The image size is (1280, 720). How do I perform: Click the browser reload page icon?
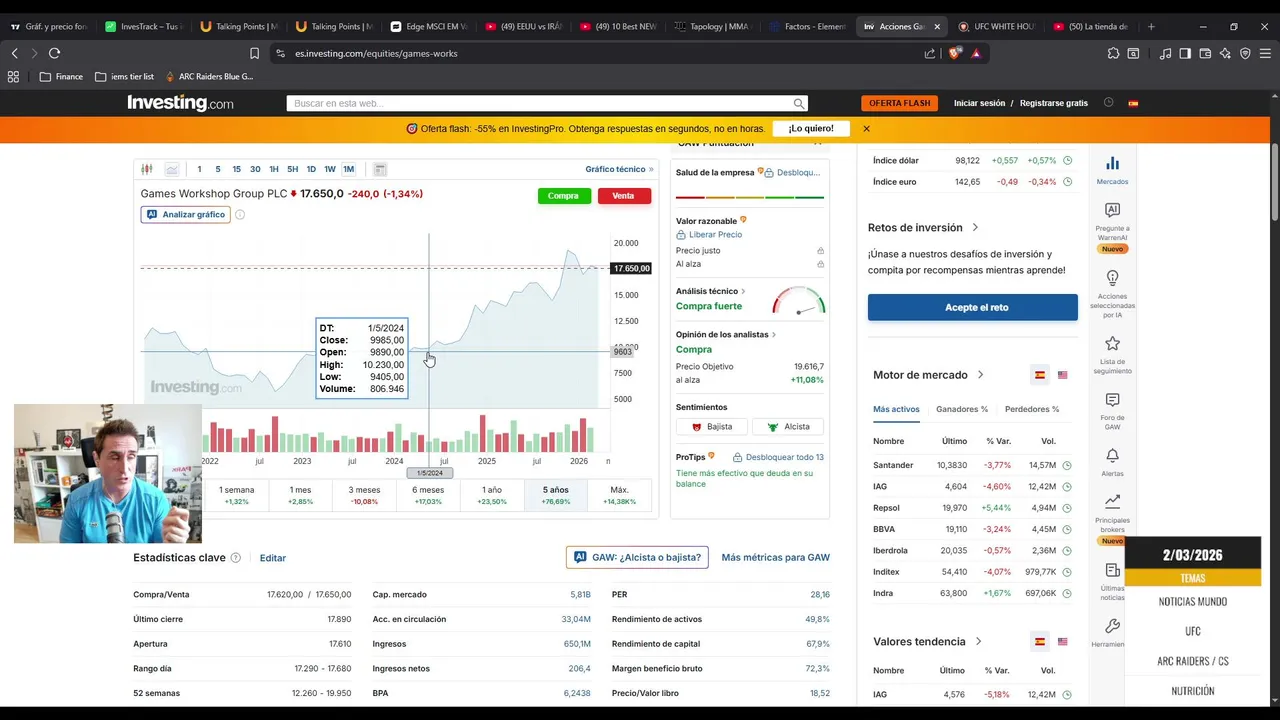(x=54, y=53)
